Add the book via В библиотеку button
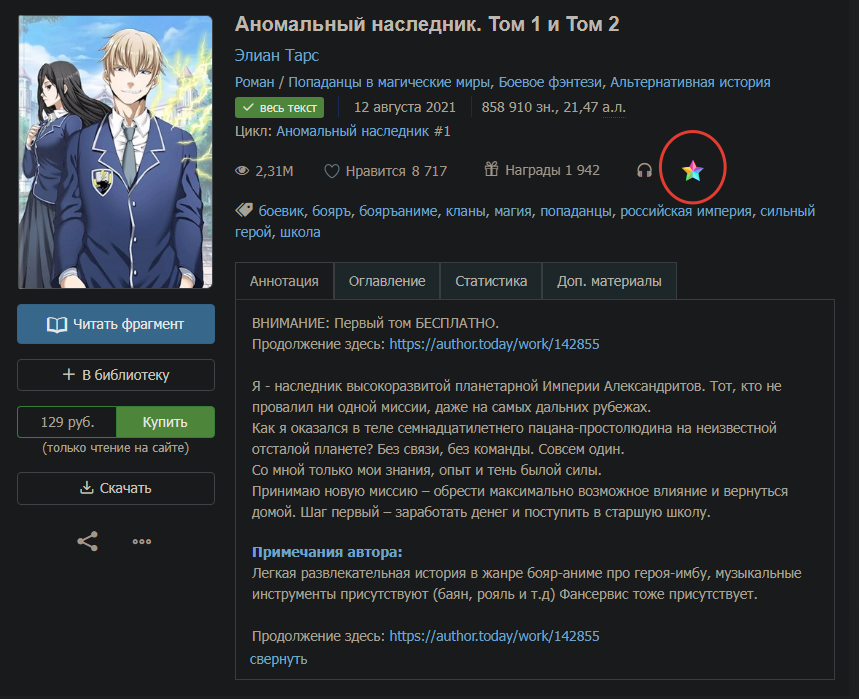 [x=116, y=375]
